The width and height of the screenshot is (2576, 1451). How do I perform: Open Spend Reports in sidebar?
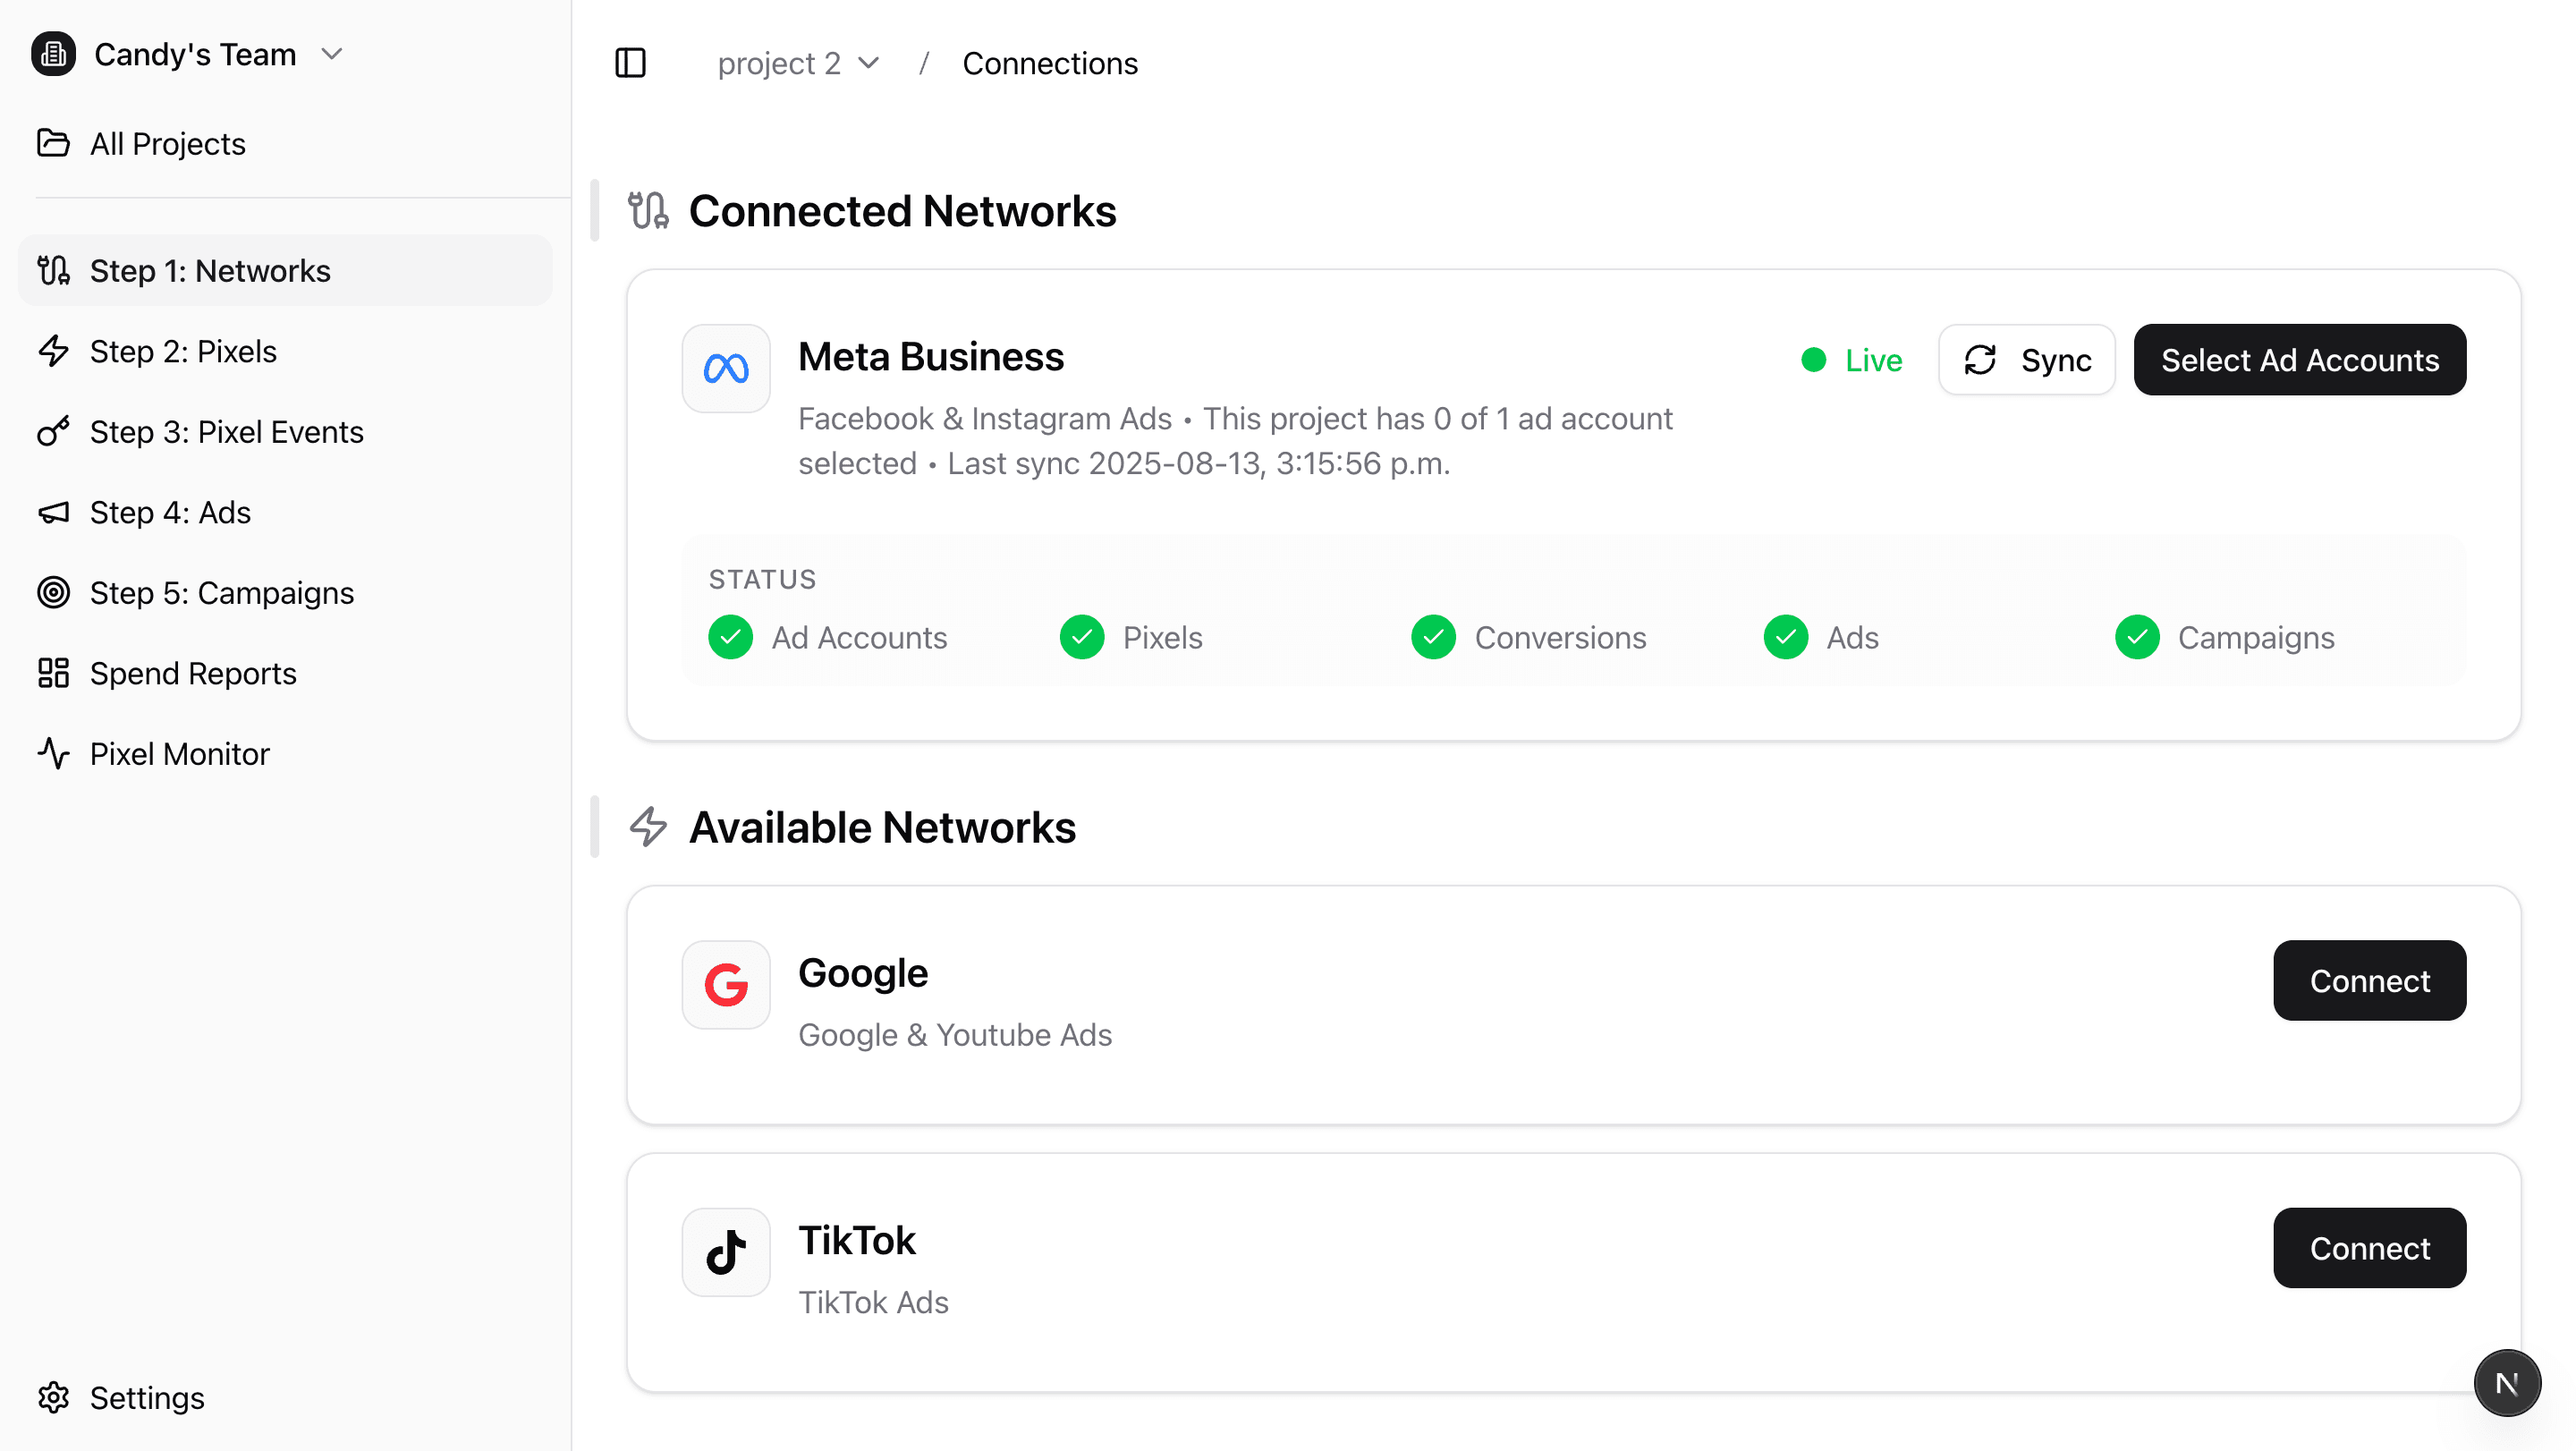click(193, 673)
